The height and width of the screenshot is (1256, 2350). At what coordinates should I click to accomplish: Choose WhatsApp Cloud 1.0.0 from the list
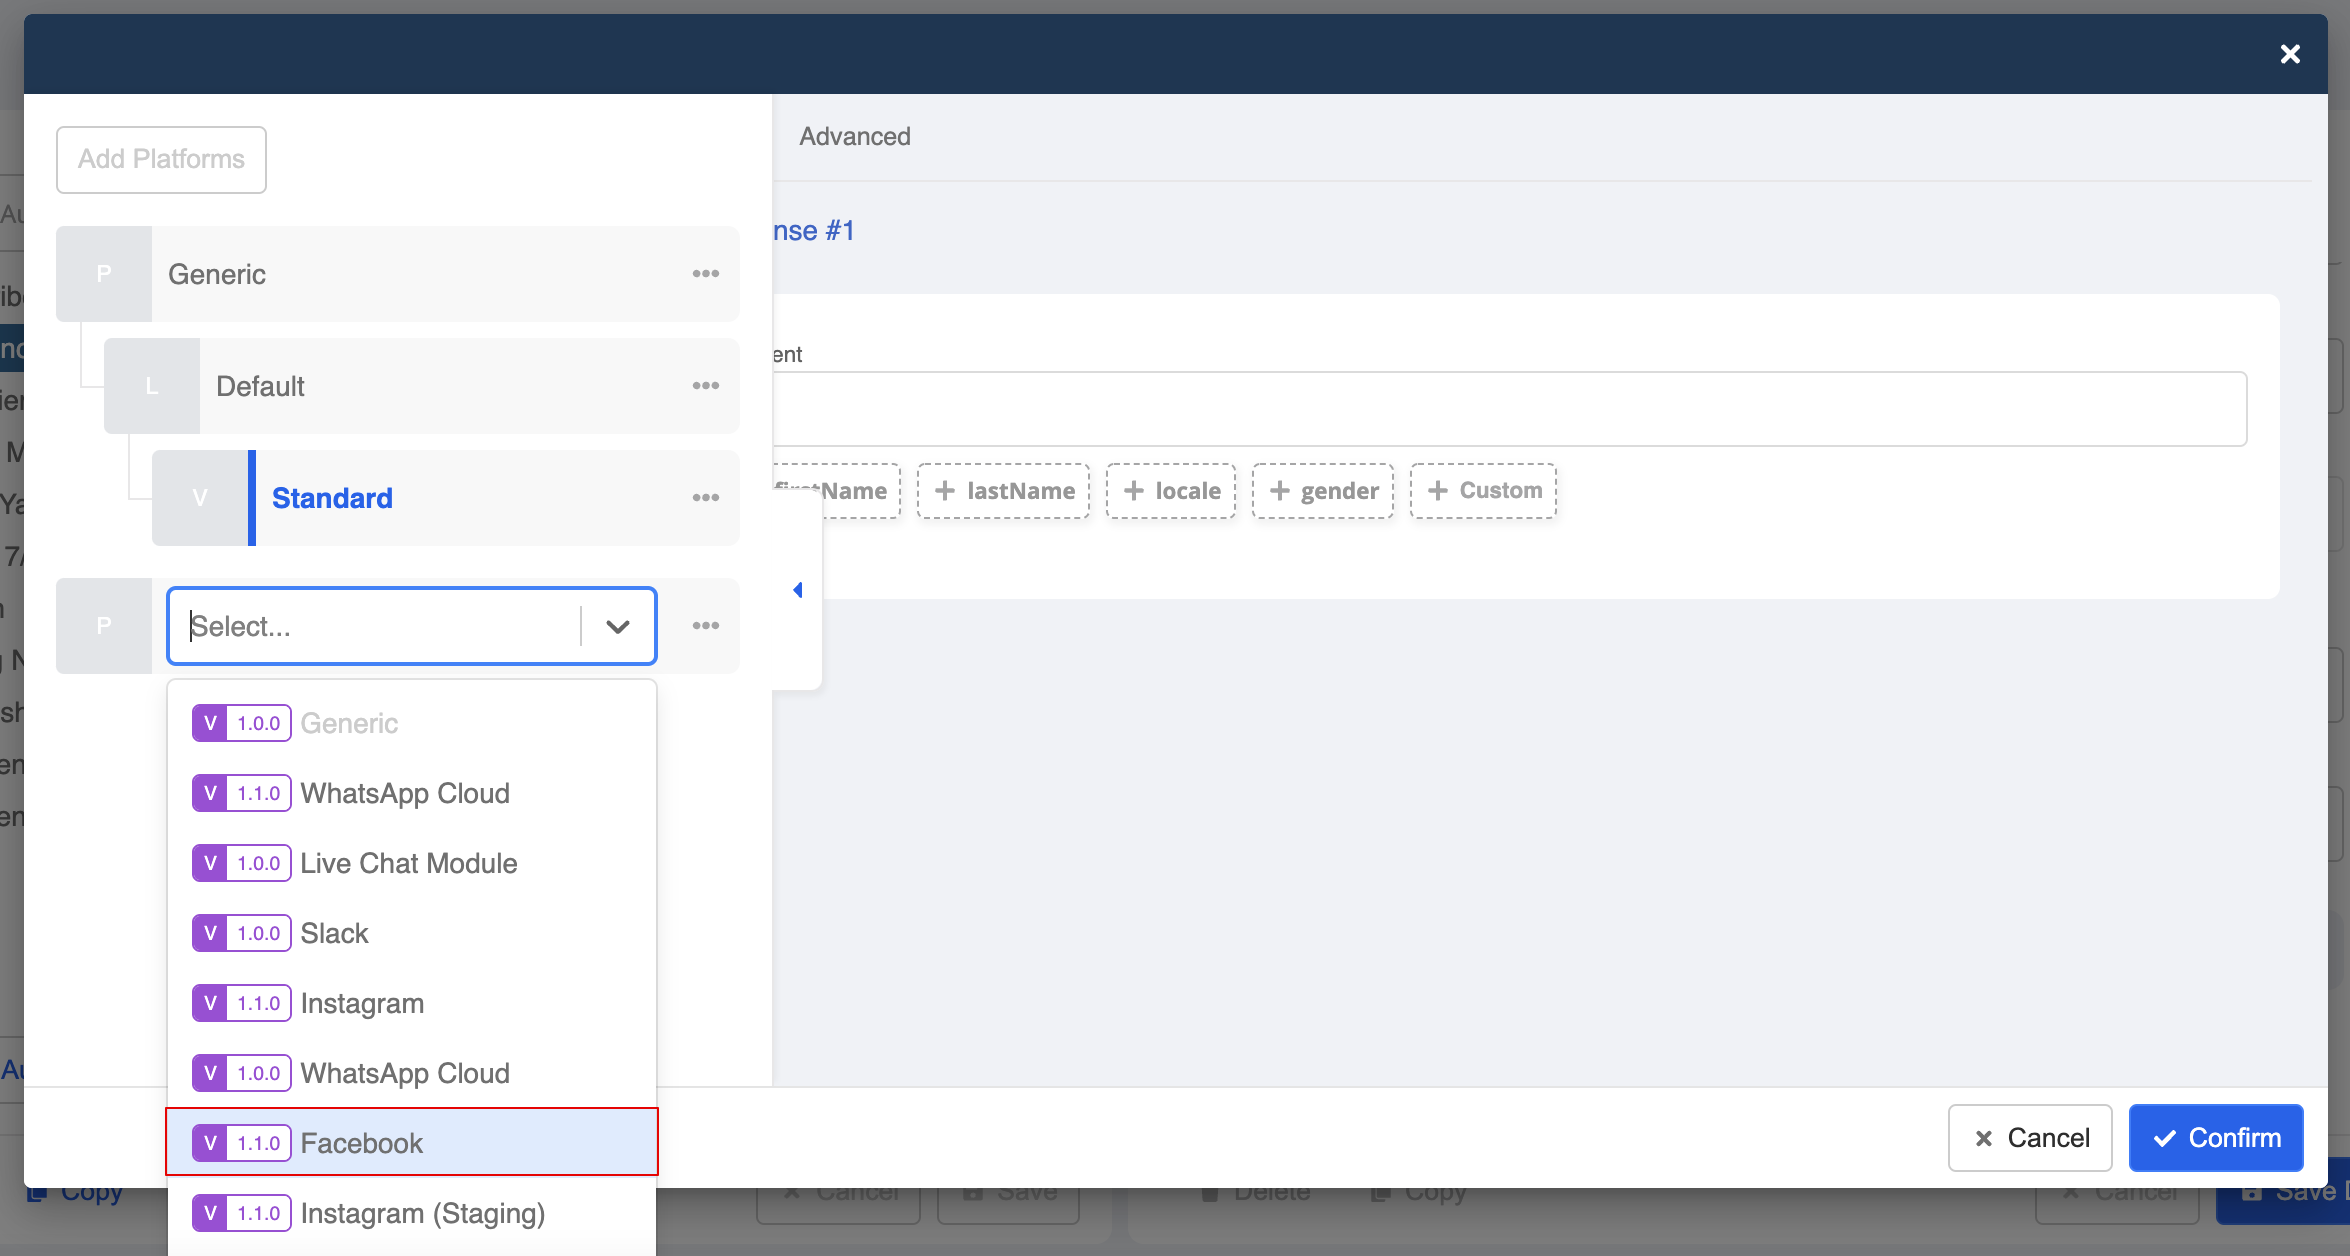[x=412, y=1073]
